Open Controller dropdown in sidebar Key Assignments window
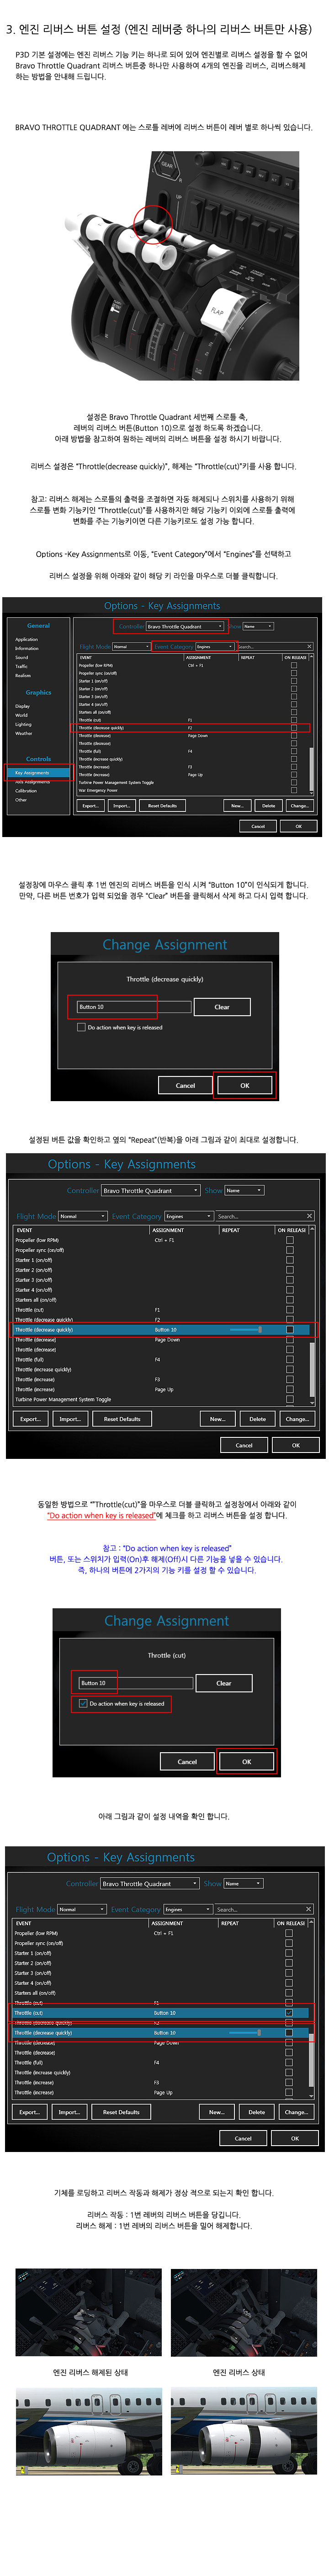This screenshot has height=2576, width=329. coord(184,626)
